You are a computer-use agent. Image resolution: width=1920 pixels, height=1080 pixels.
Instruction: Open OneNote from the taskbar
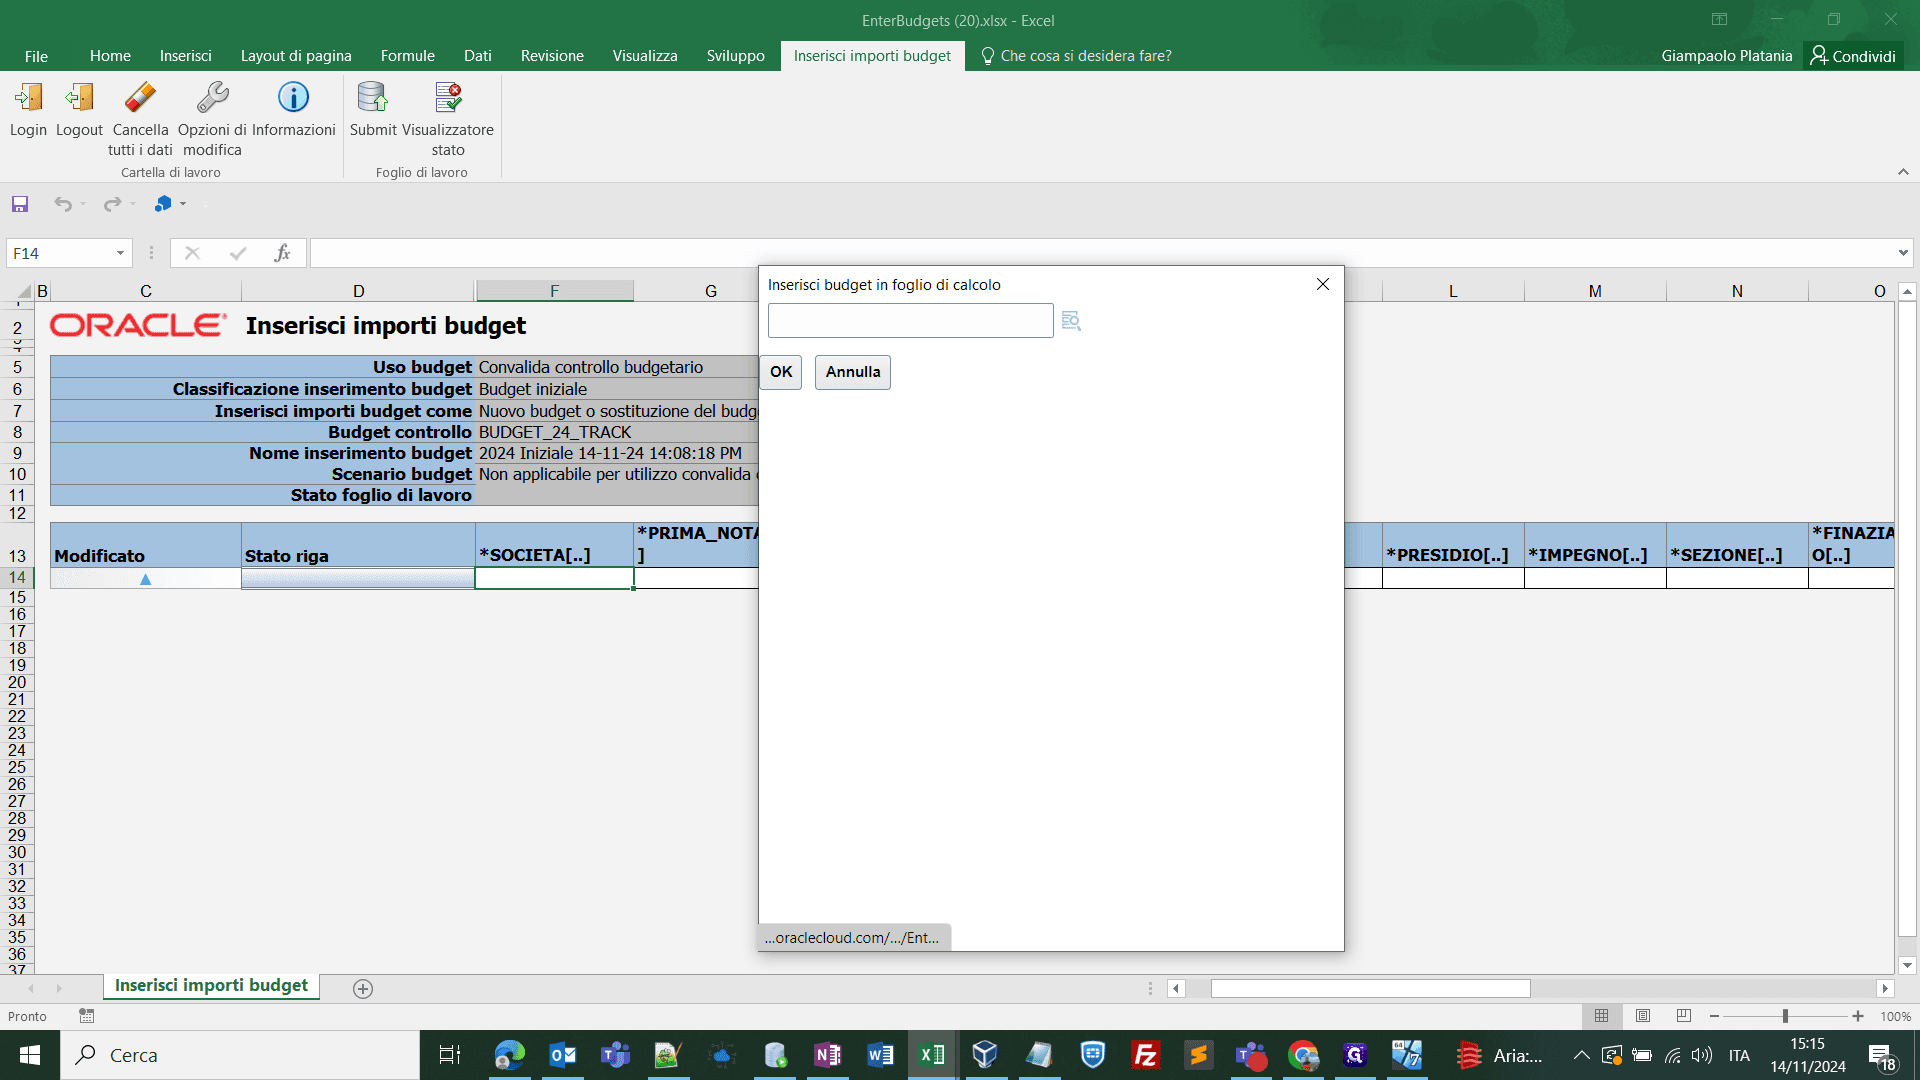pos(827,1055)
